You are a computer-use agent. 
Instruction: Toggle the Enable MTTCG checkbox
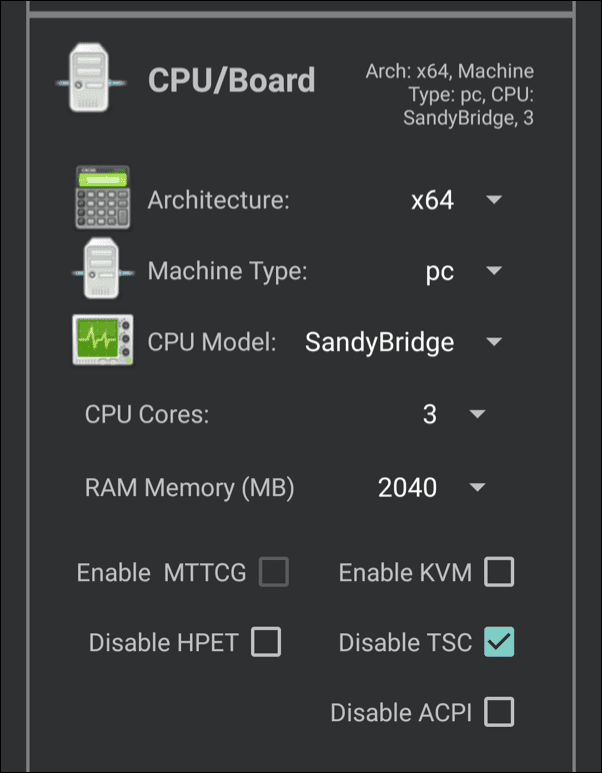273,572
